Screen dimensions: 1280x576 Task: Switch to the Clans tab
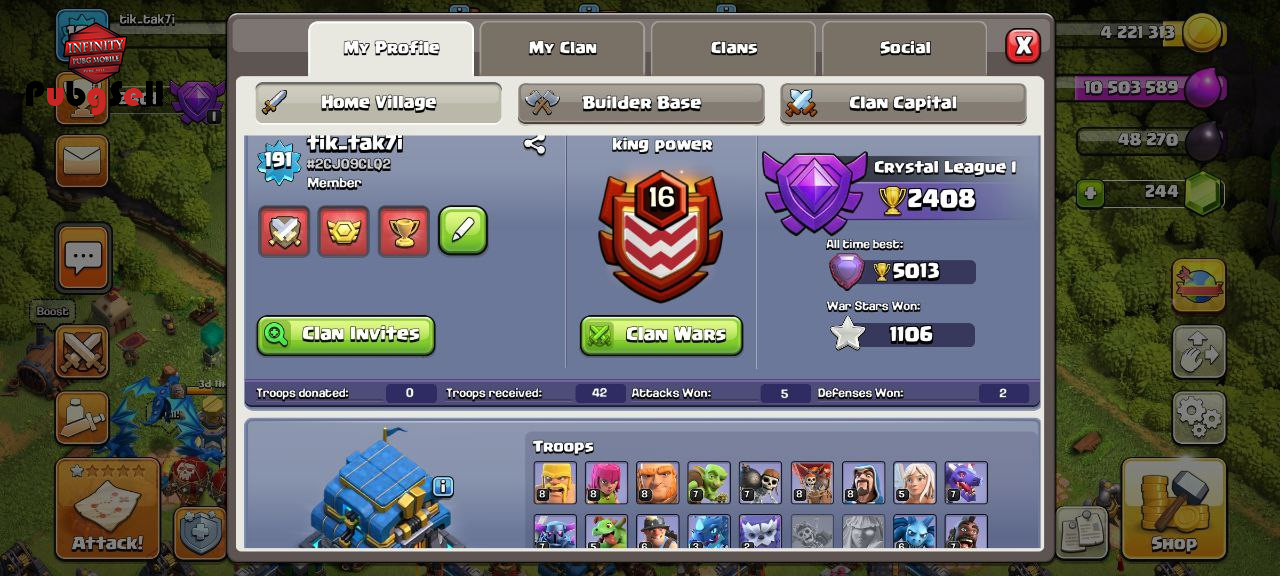click(x=733, y=48)
